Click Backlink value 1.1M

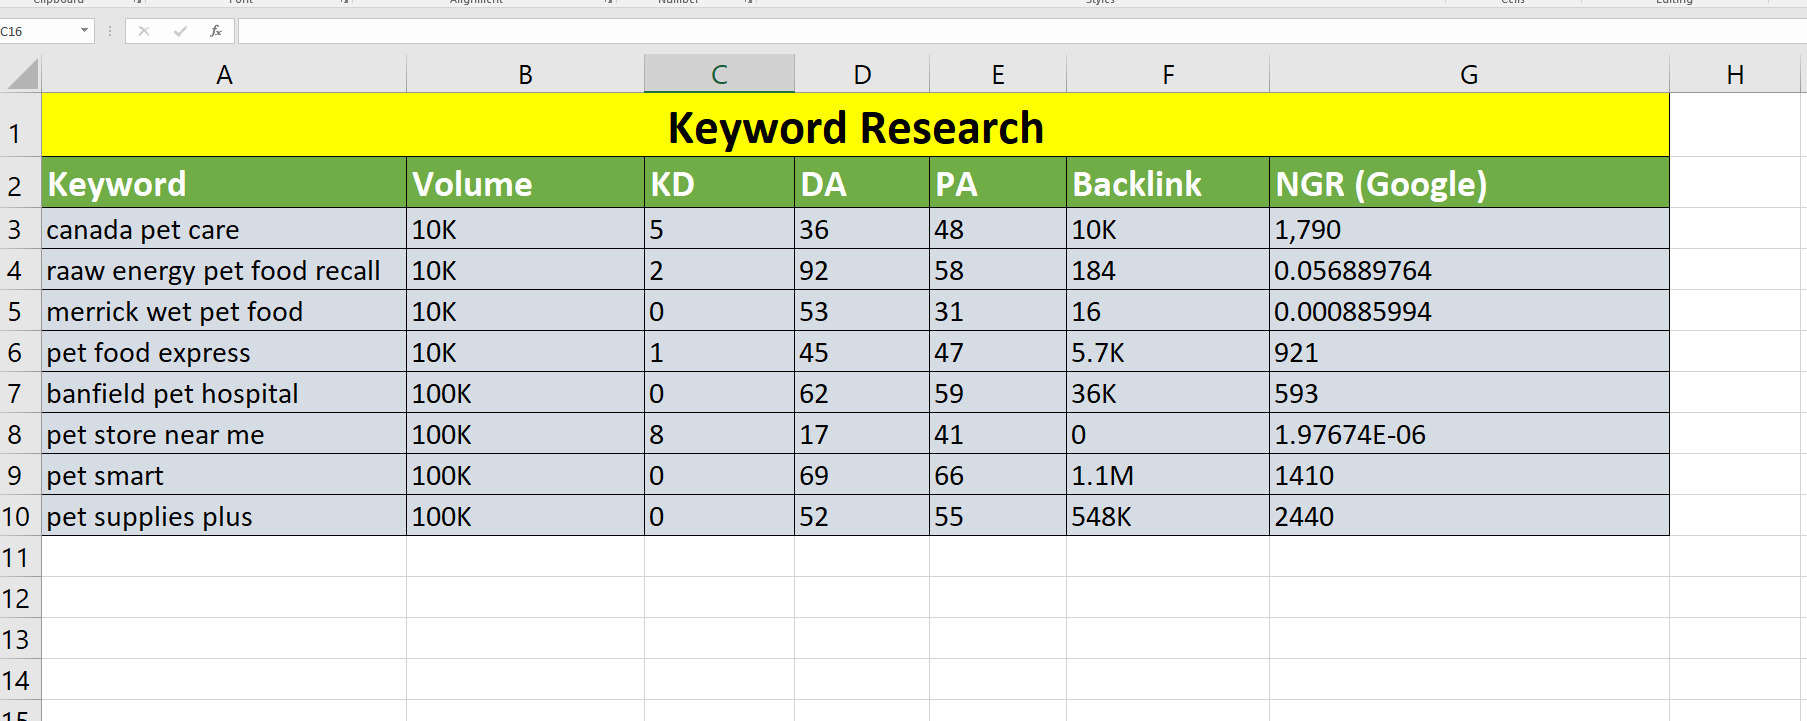coord(1168,475)
